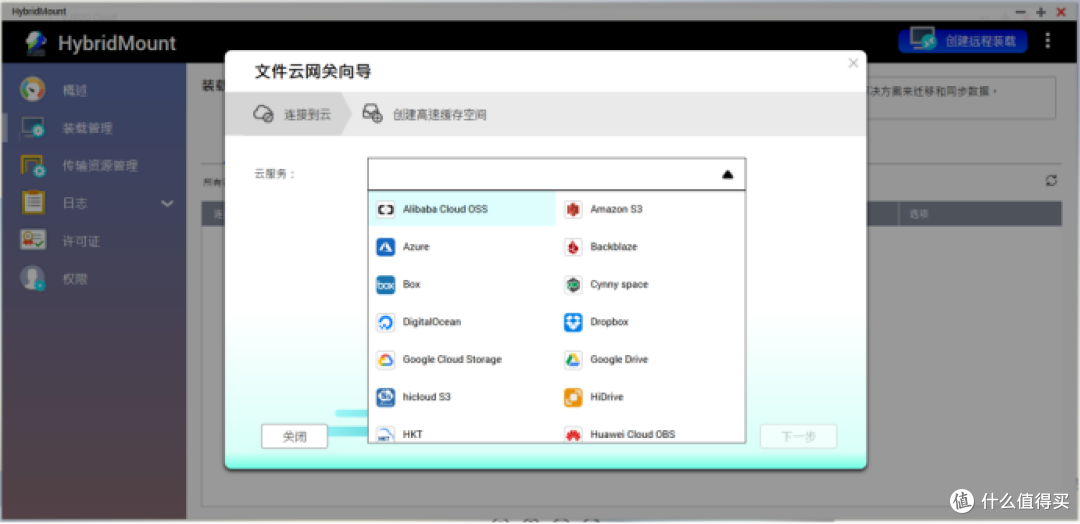Pick the DigitalOcean icon
Screen dimensions: 1080x524
tap(386, 322)
